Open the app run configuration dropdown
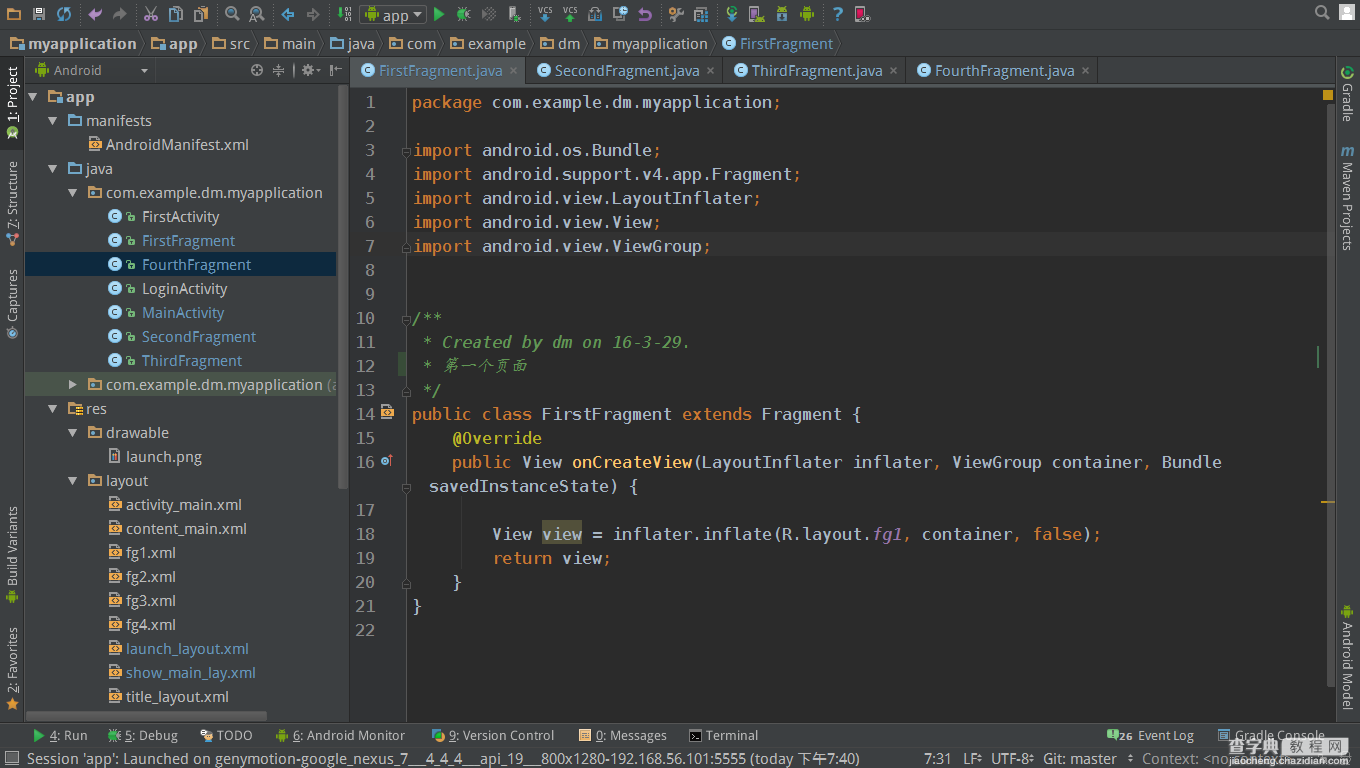Screen dimensions: 1360x768 coord(392,14)
